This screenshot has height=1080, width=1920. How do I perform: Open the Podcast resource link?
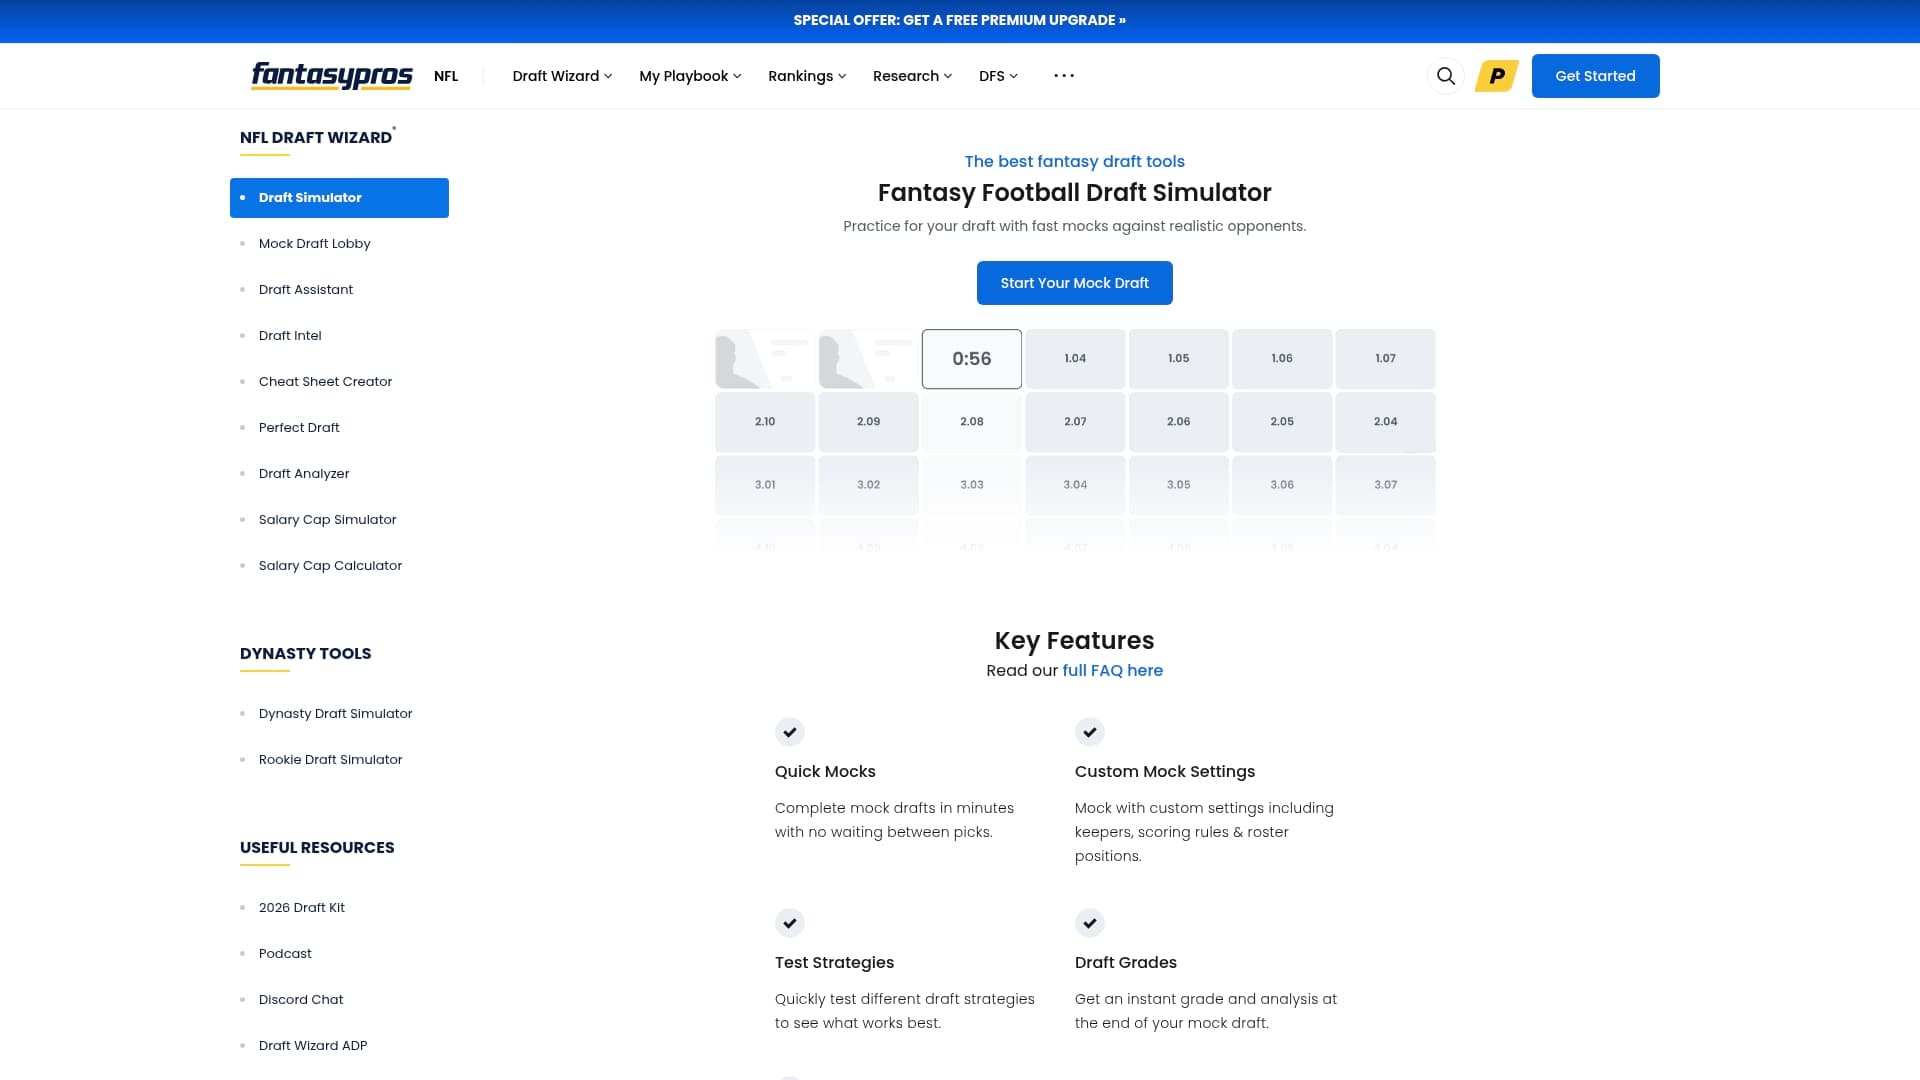[x=285, y=954]
